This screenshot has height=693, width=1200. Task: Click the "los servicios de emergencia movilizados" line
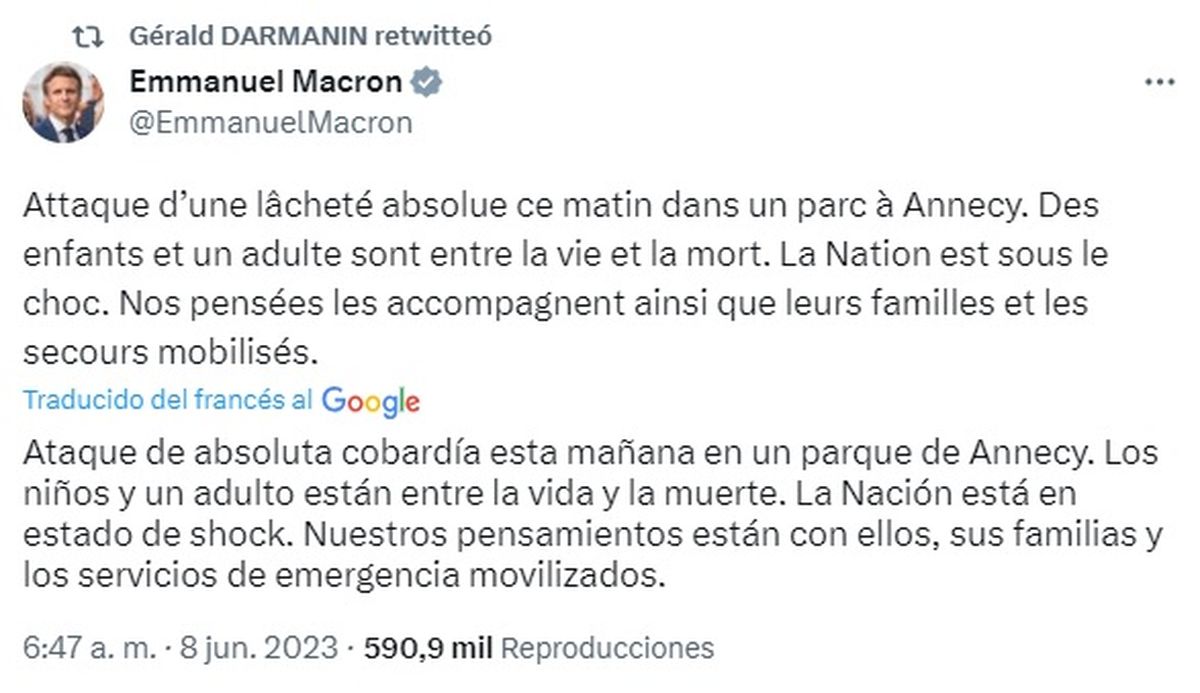coord(343,577)
